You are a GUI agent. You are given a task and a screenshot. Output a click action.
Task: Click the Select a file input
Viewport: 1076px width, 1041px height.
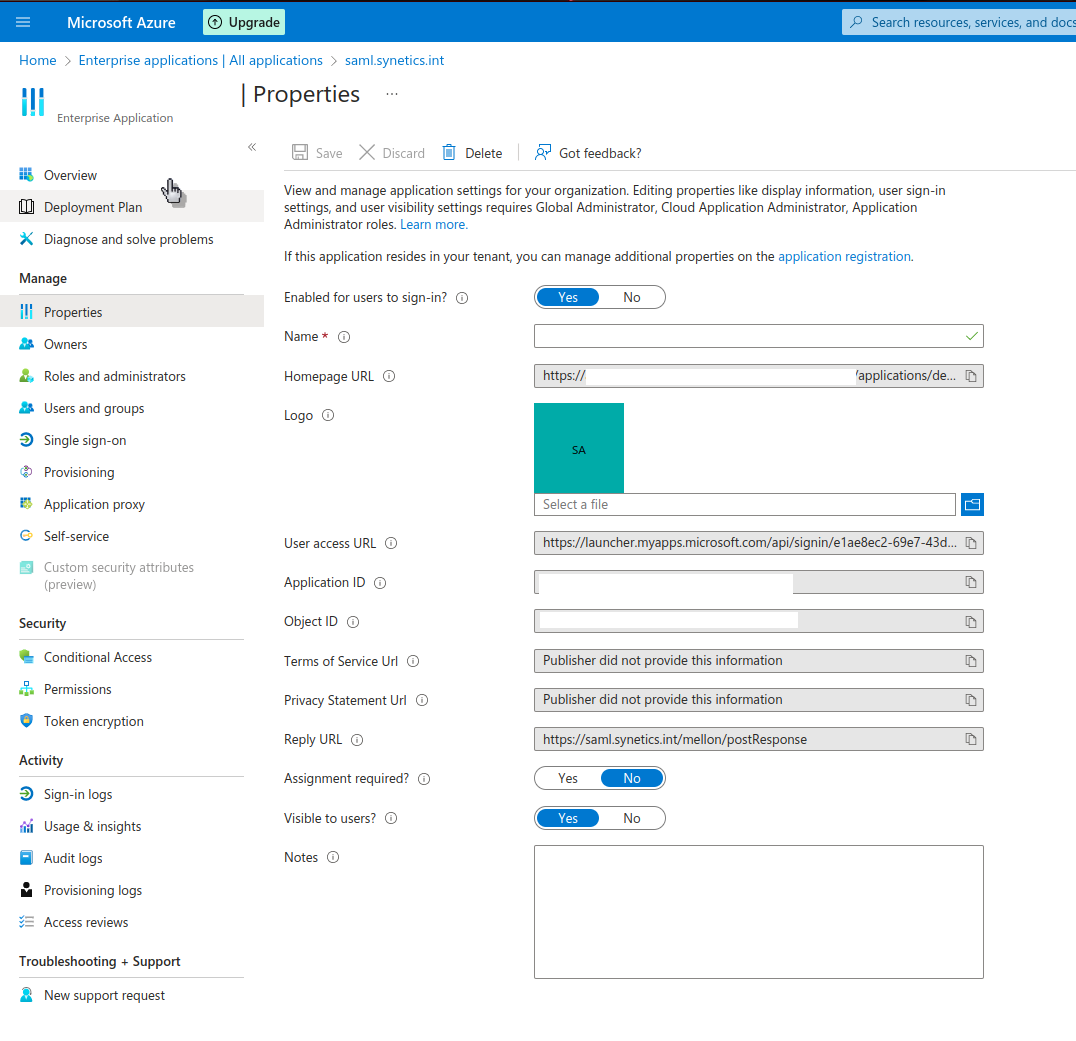[745, 504]
